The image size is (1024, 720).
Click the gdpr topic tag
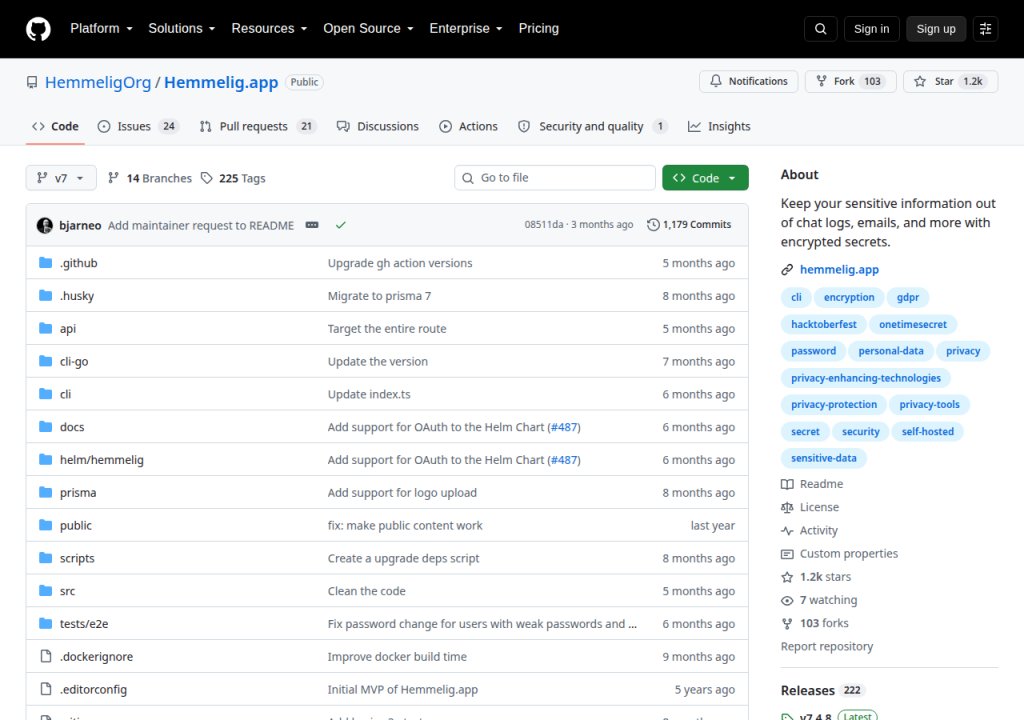pos(907,297)
